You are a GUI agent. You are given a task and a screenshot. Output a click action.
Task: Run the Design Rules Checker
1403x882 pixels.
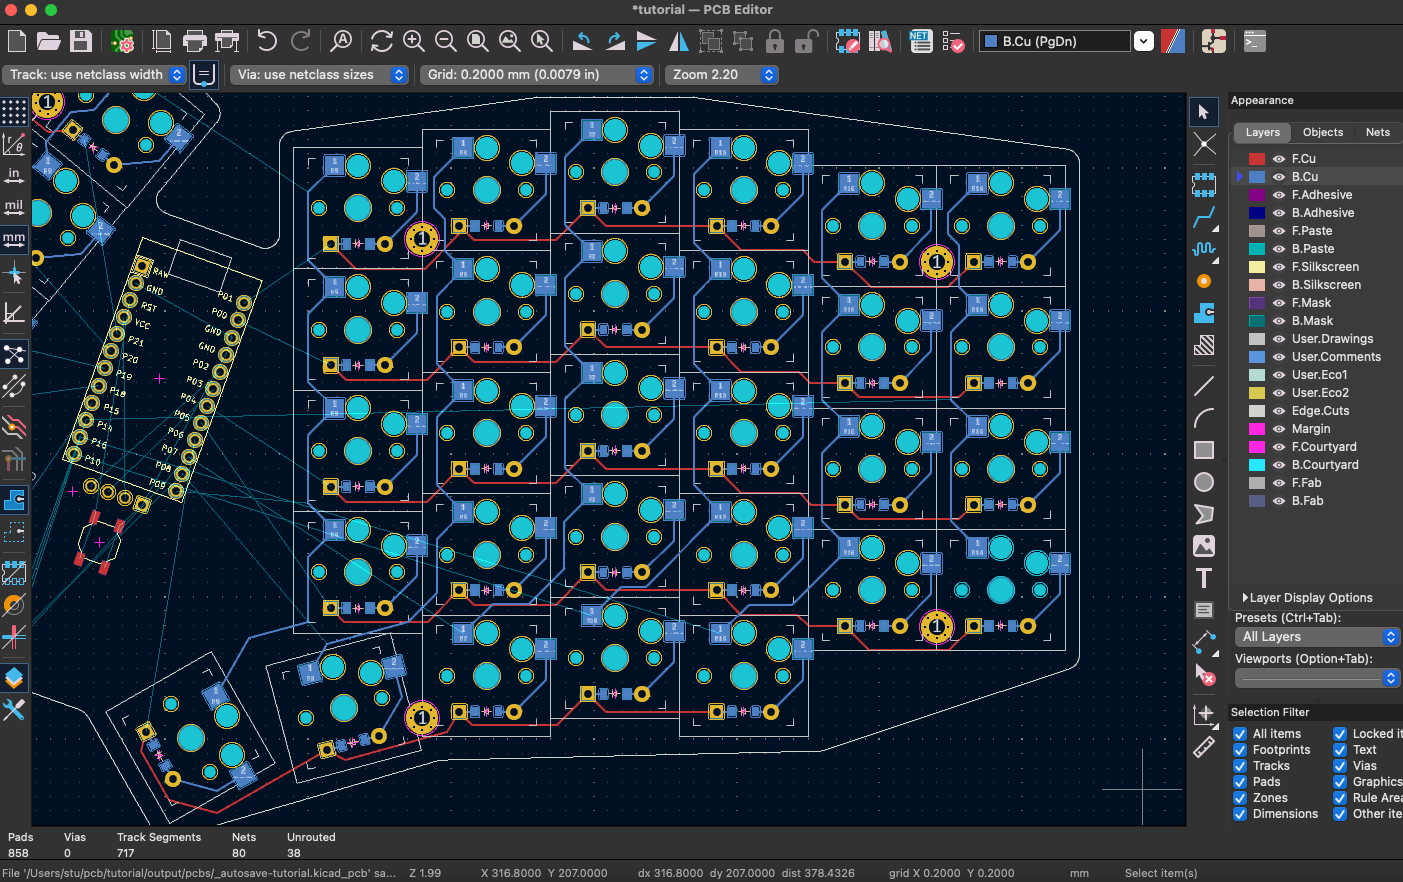(x=954, y=41)
